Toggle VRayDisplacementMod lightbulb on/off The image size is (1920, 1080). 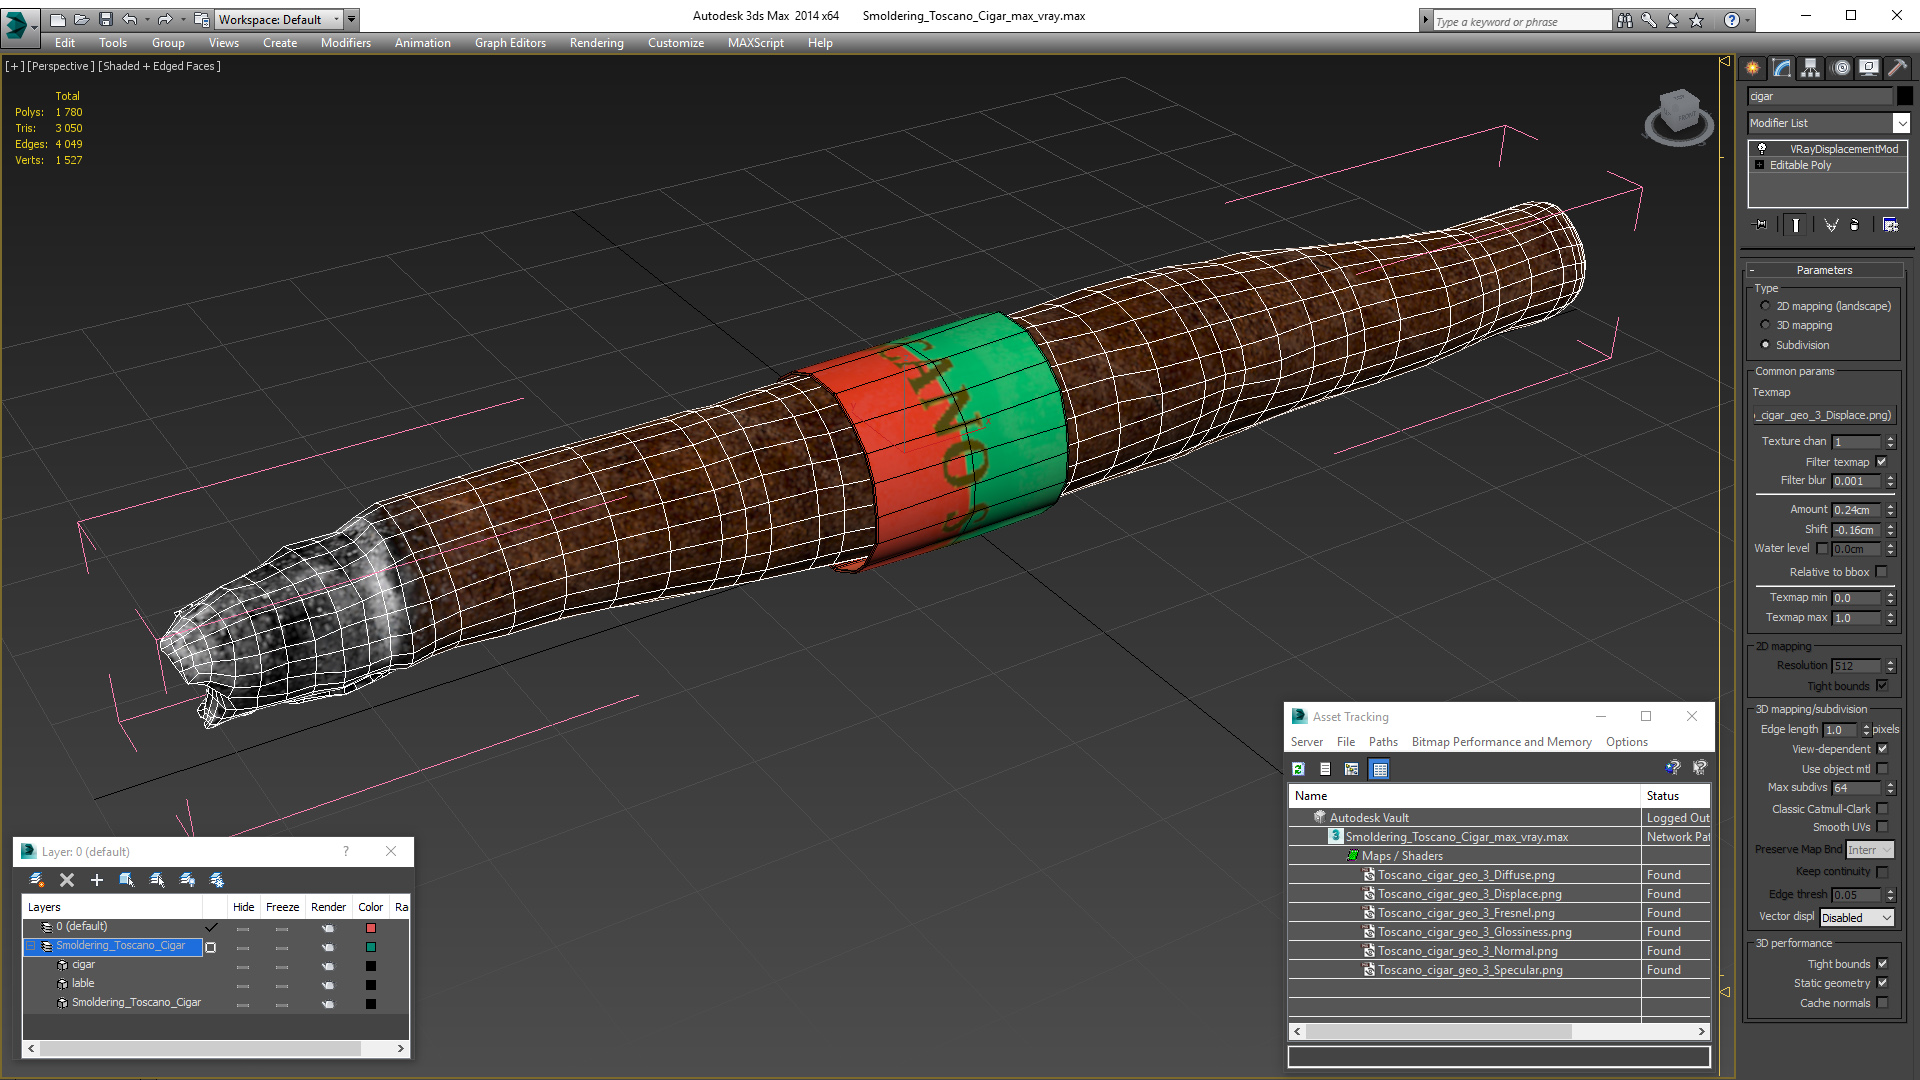[x=1762, y=148]
